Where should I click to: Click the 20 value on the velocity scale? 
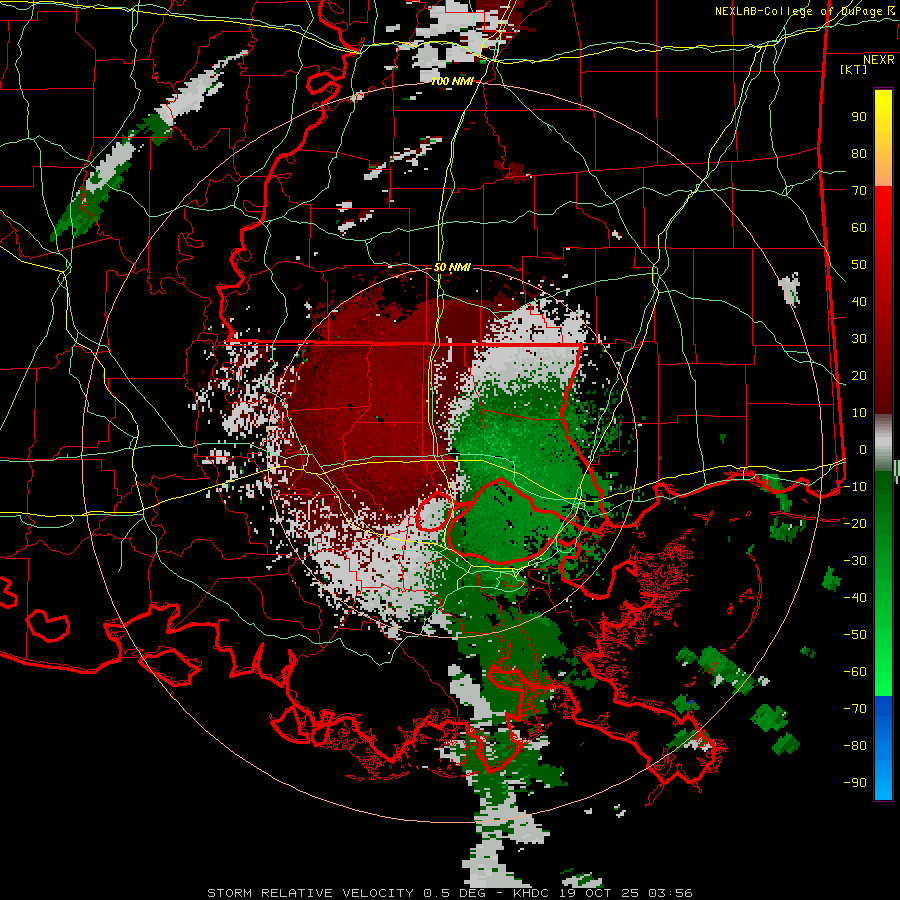coord(859,375)
